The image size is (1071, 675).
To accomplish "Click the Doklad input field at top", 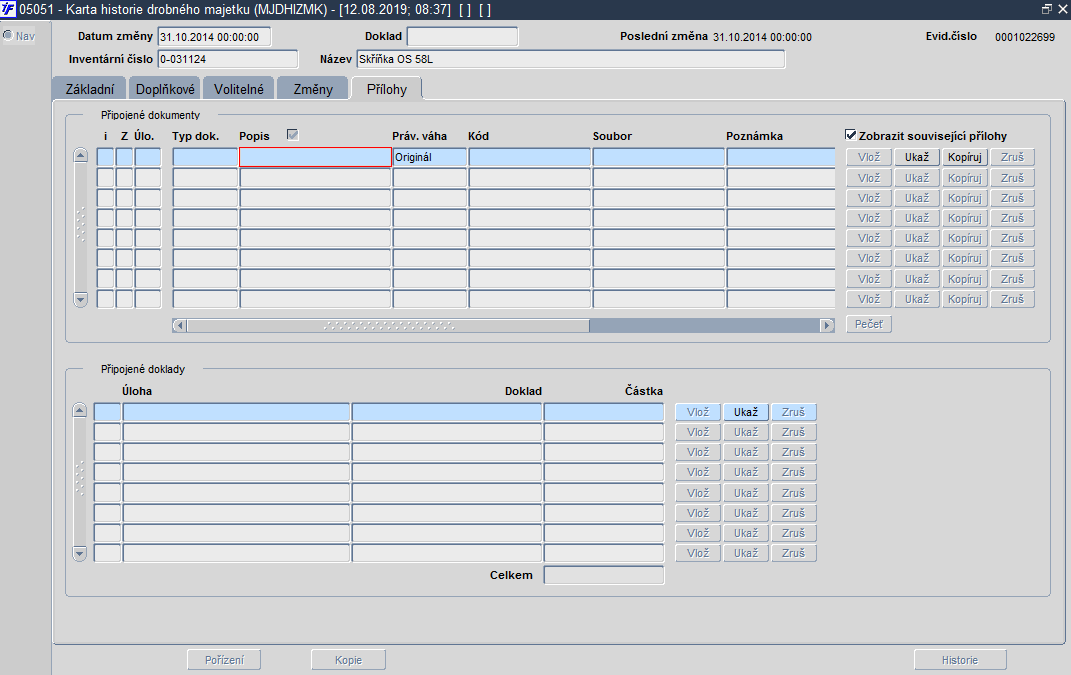I will (x=462, y=36).
